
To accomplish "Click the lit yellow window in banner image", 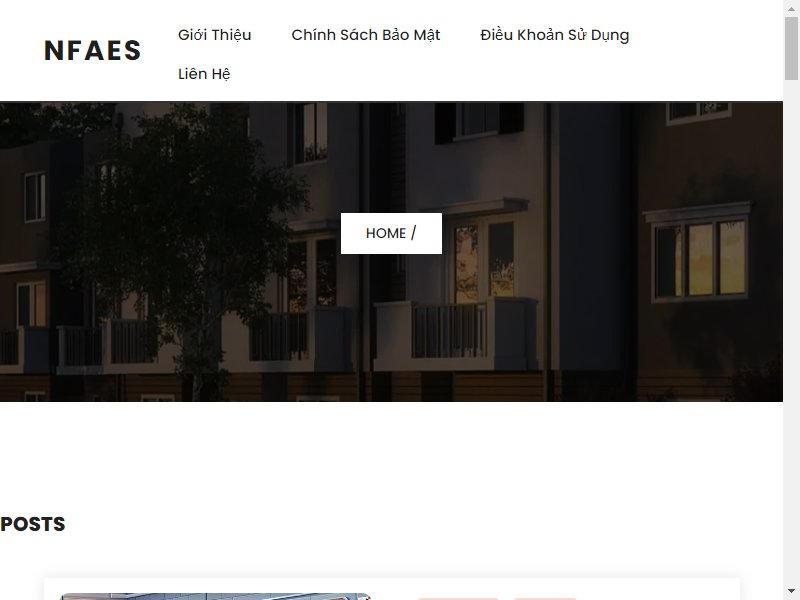I will tap(702, 259).
